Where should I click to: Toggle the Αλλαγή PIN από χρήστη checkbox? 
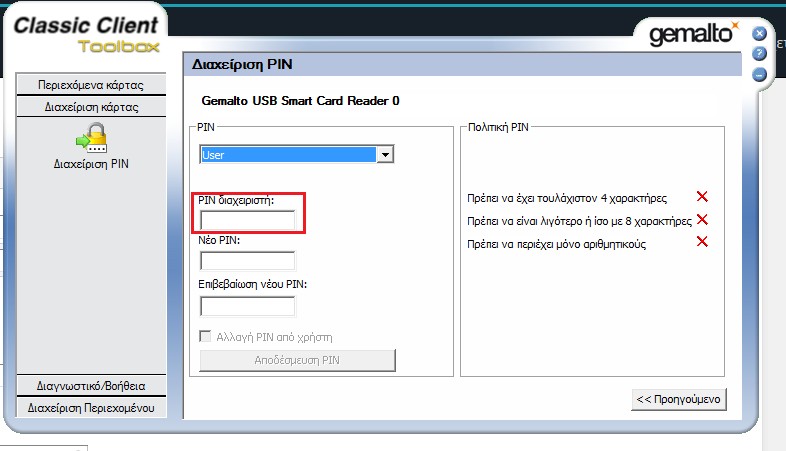coord(205,336)
